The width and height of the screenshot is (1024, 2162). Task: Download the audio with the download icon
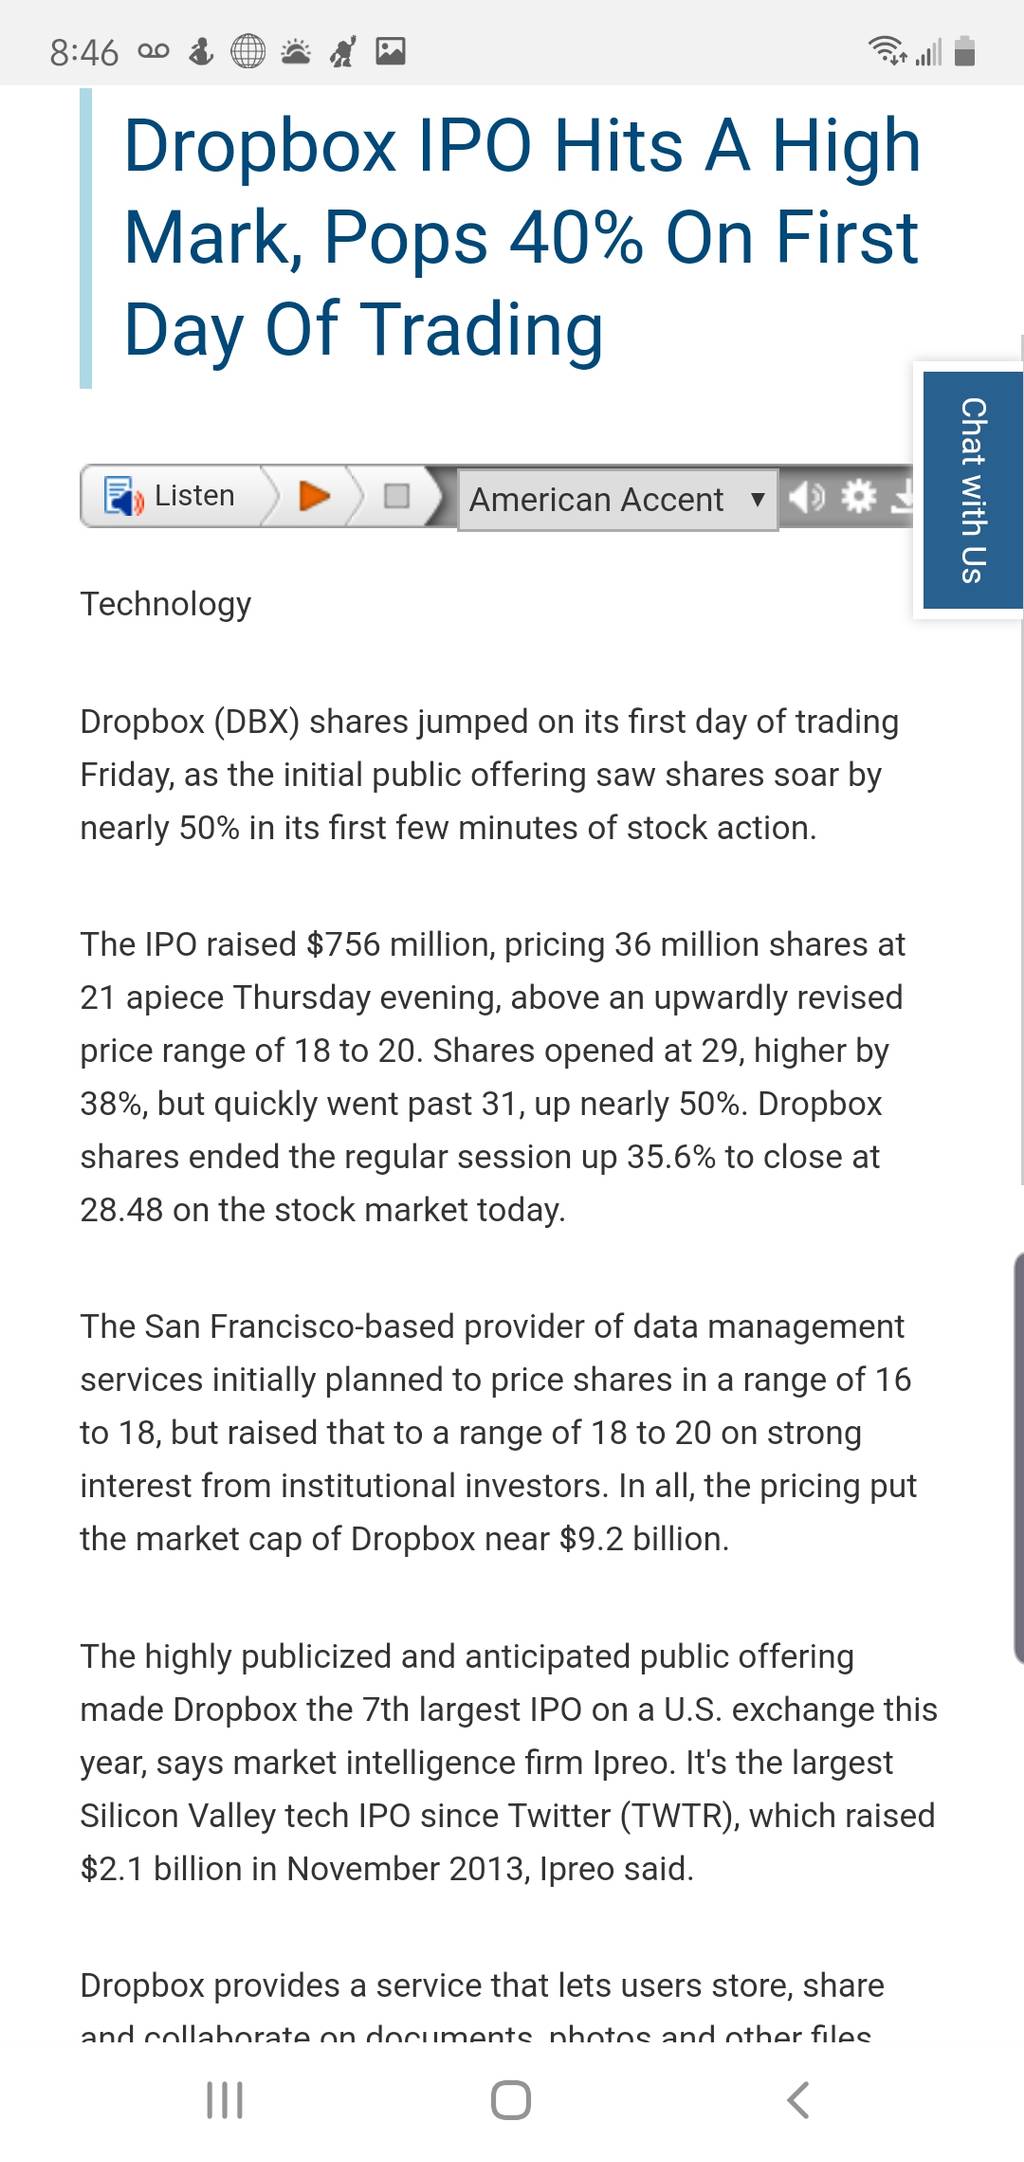[x=901, y=496]
